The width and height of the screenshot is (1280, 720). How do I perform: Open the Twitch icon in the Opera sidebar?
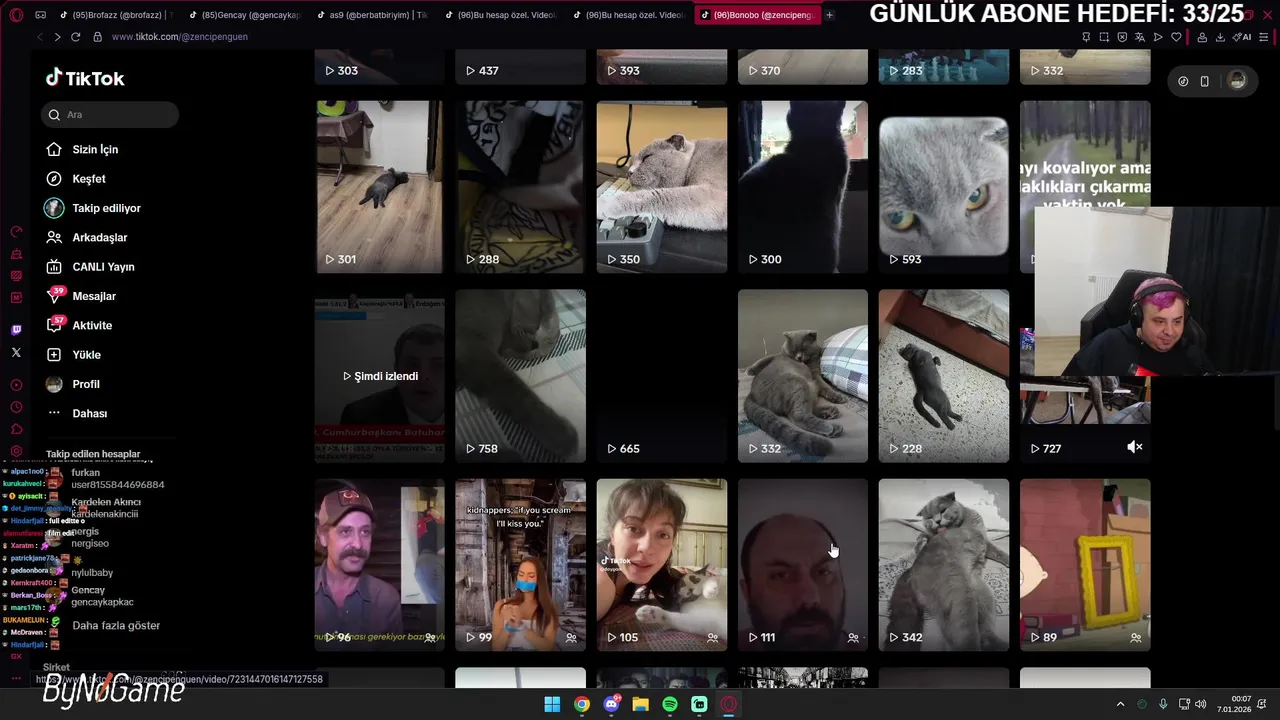point(16,330)
